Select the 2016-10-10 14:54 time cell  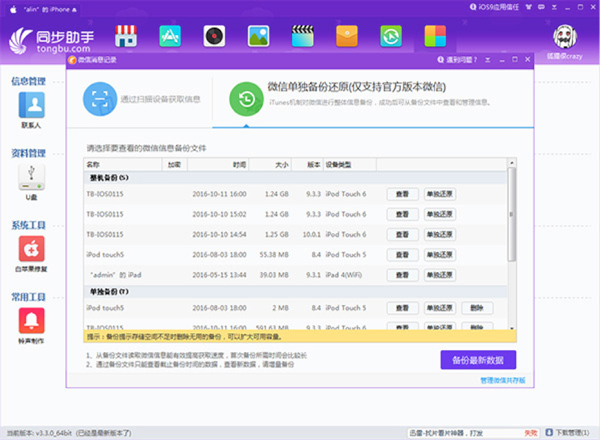point(219,235)
